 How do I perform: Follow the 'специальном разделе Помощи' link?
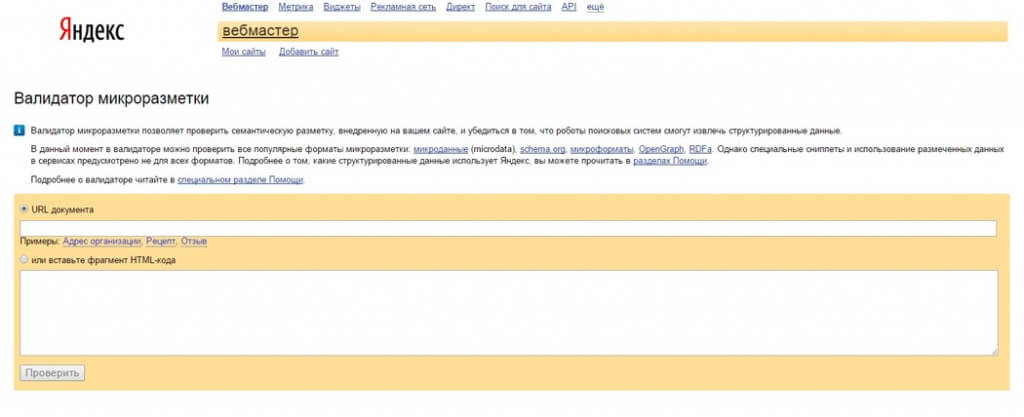click(x=240, y=180)
